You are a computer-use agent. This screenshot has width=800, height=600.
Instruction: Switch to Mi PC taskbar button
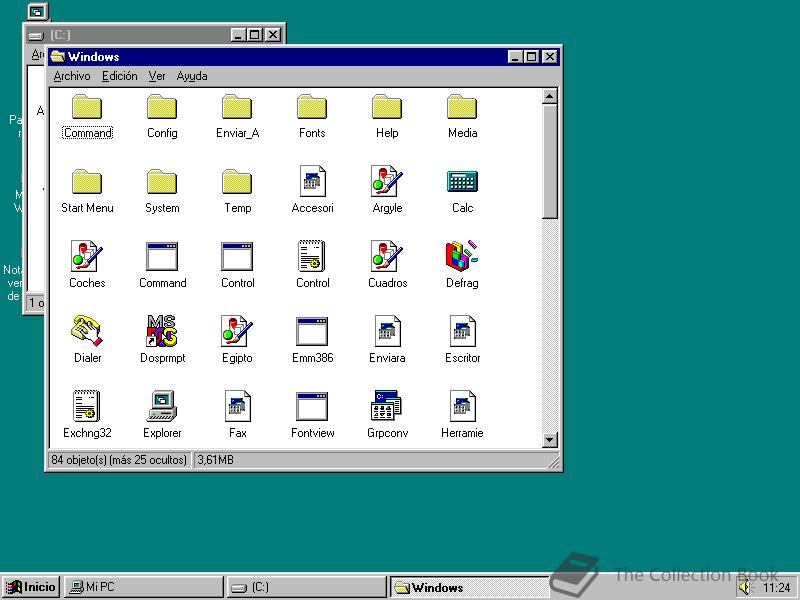point(143,587)
